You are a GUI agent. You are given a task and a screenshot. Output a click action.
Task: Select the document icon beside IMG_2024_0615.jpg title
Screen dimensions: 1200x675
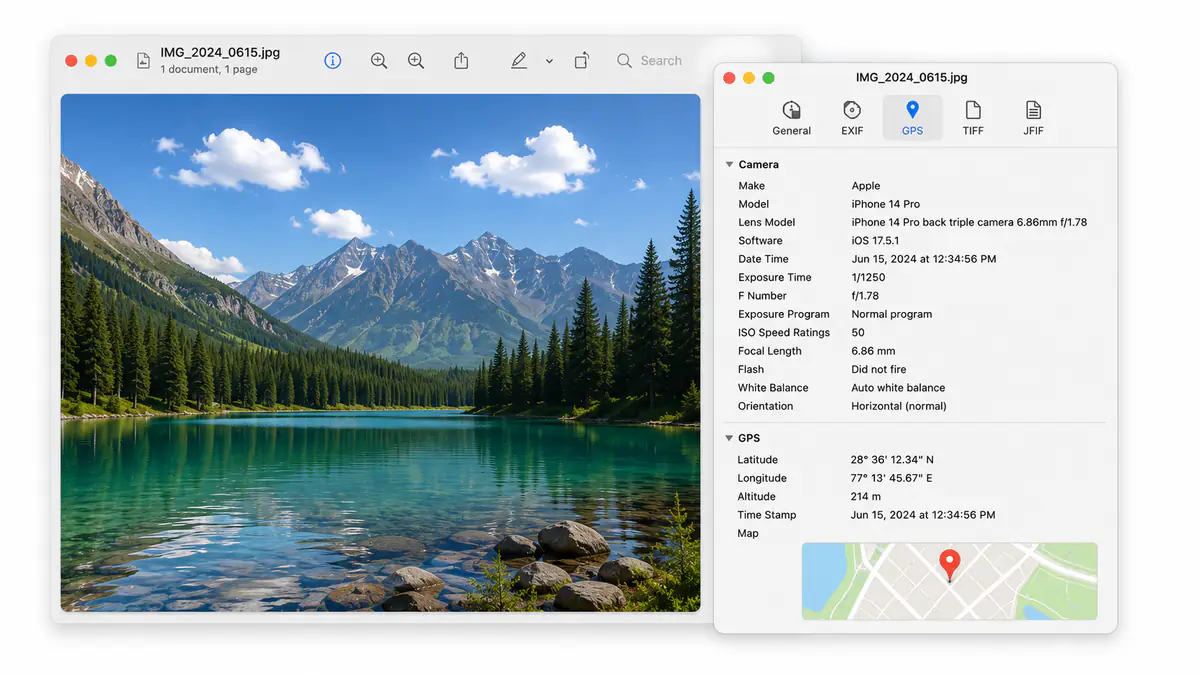(x=143, y=61)
